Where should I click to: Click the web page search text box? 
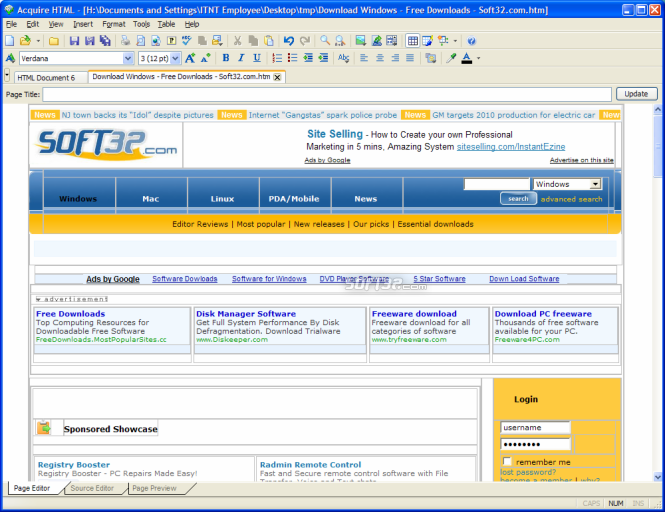tap(497, 184)
